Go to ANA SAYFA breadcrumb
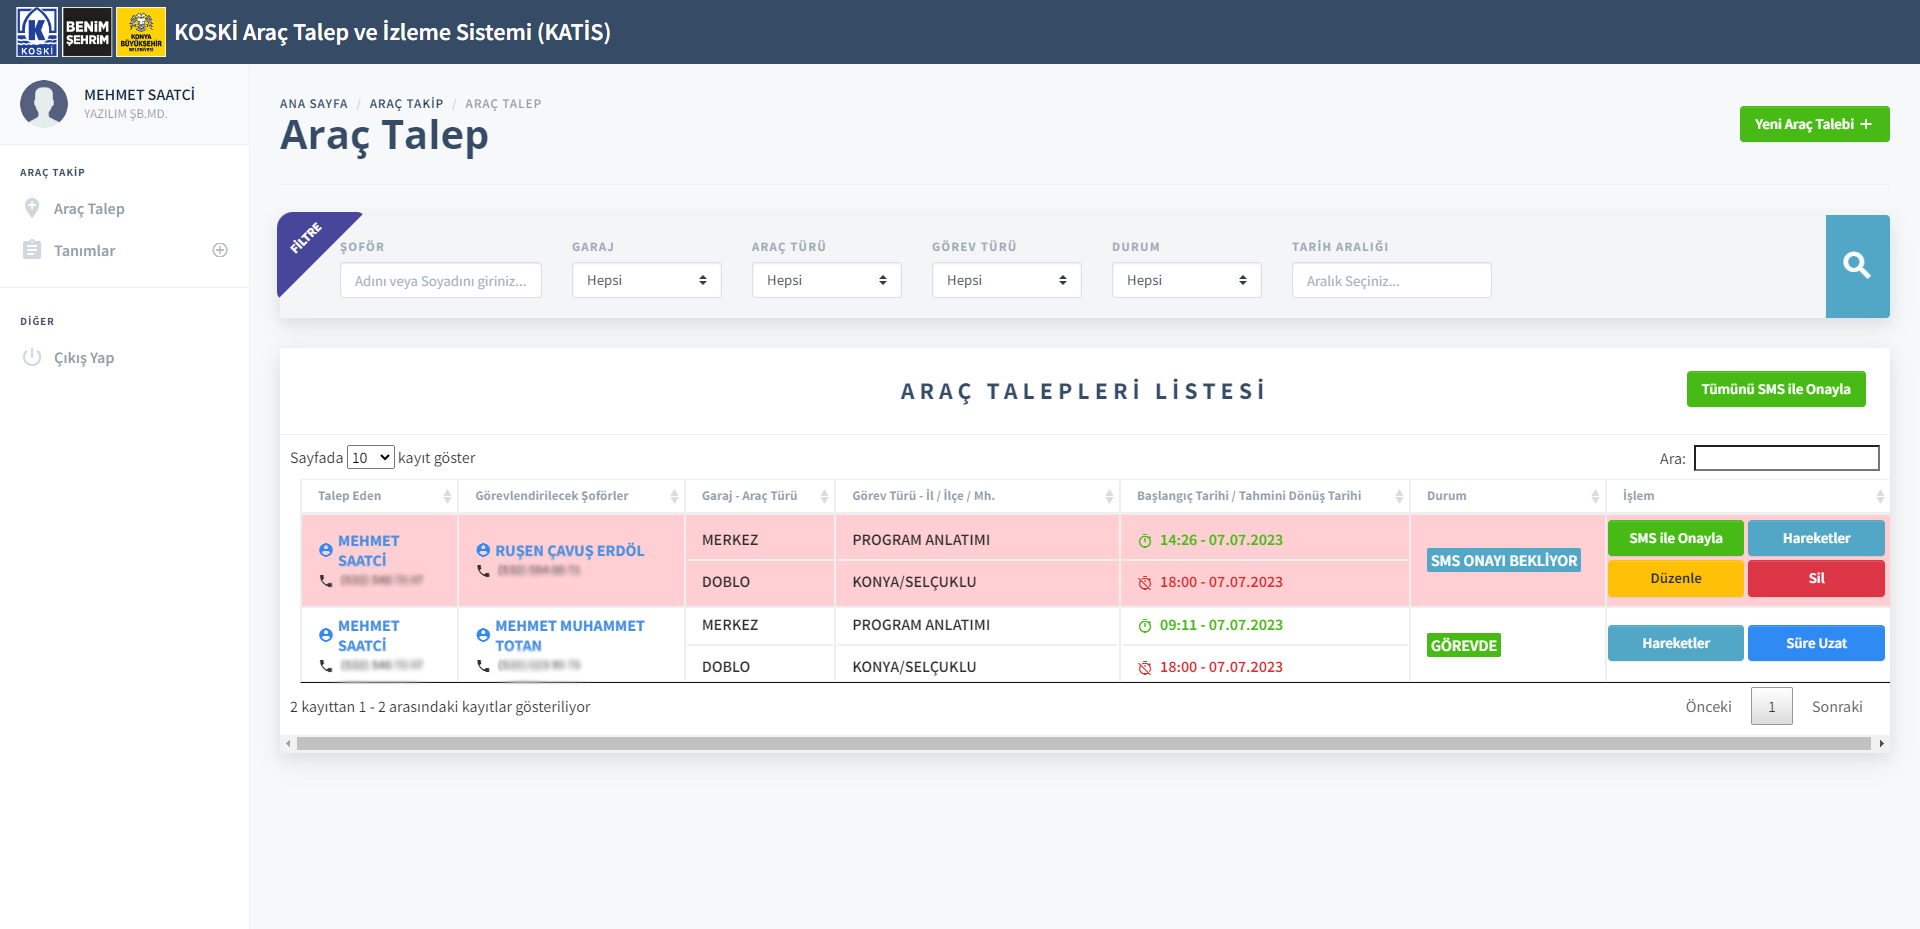The image size is (1920, 929). [314, 104]
